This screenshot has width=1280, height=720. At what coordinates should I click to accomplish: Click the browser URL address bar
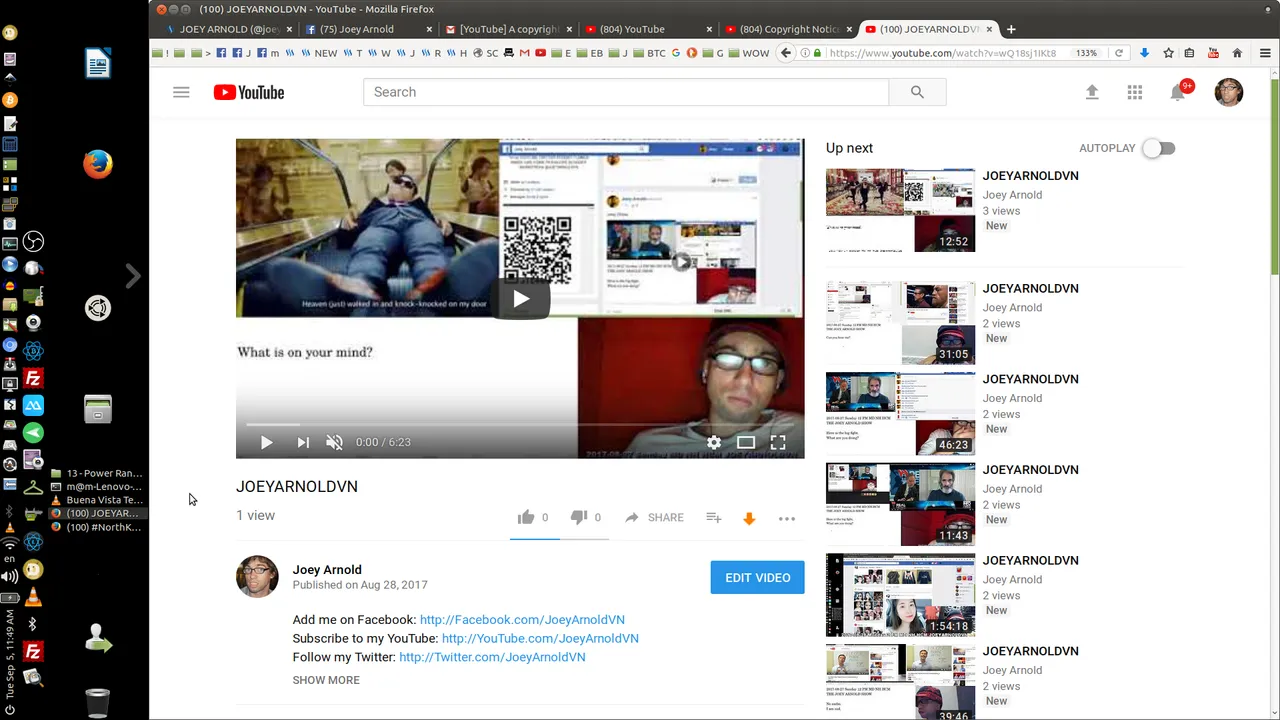pos(945,53)
